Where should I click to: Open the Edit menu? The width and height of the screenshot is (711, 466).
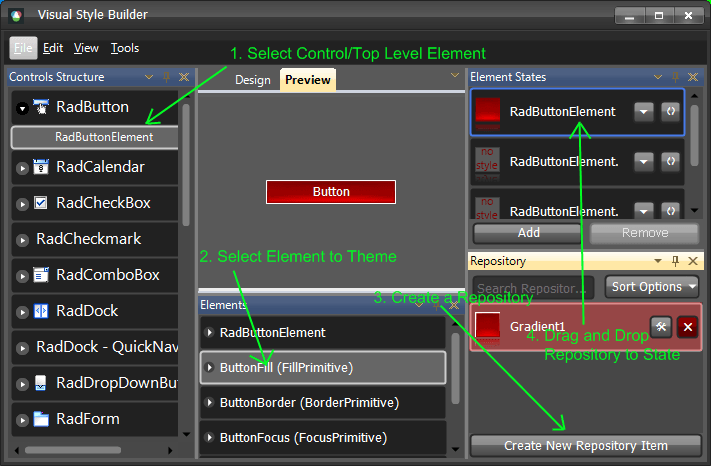(x=53, y=48)
